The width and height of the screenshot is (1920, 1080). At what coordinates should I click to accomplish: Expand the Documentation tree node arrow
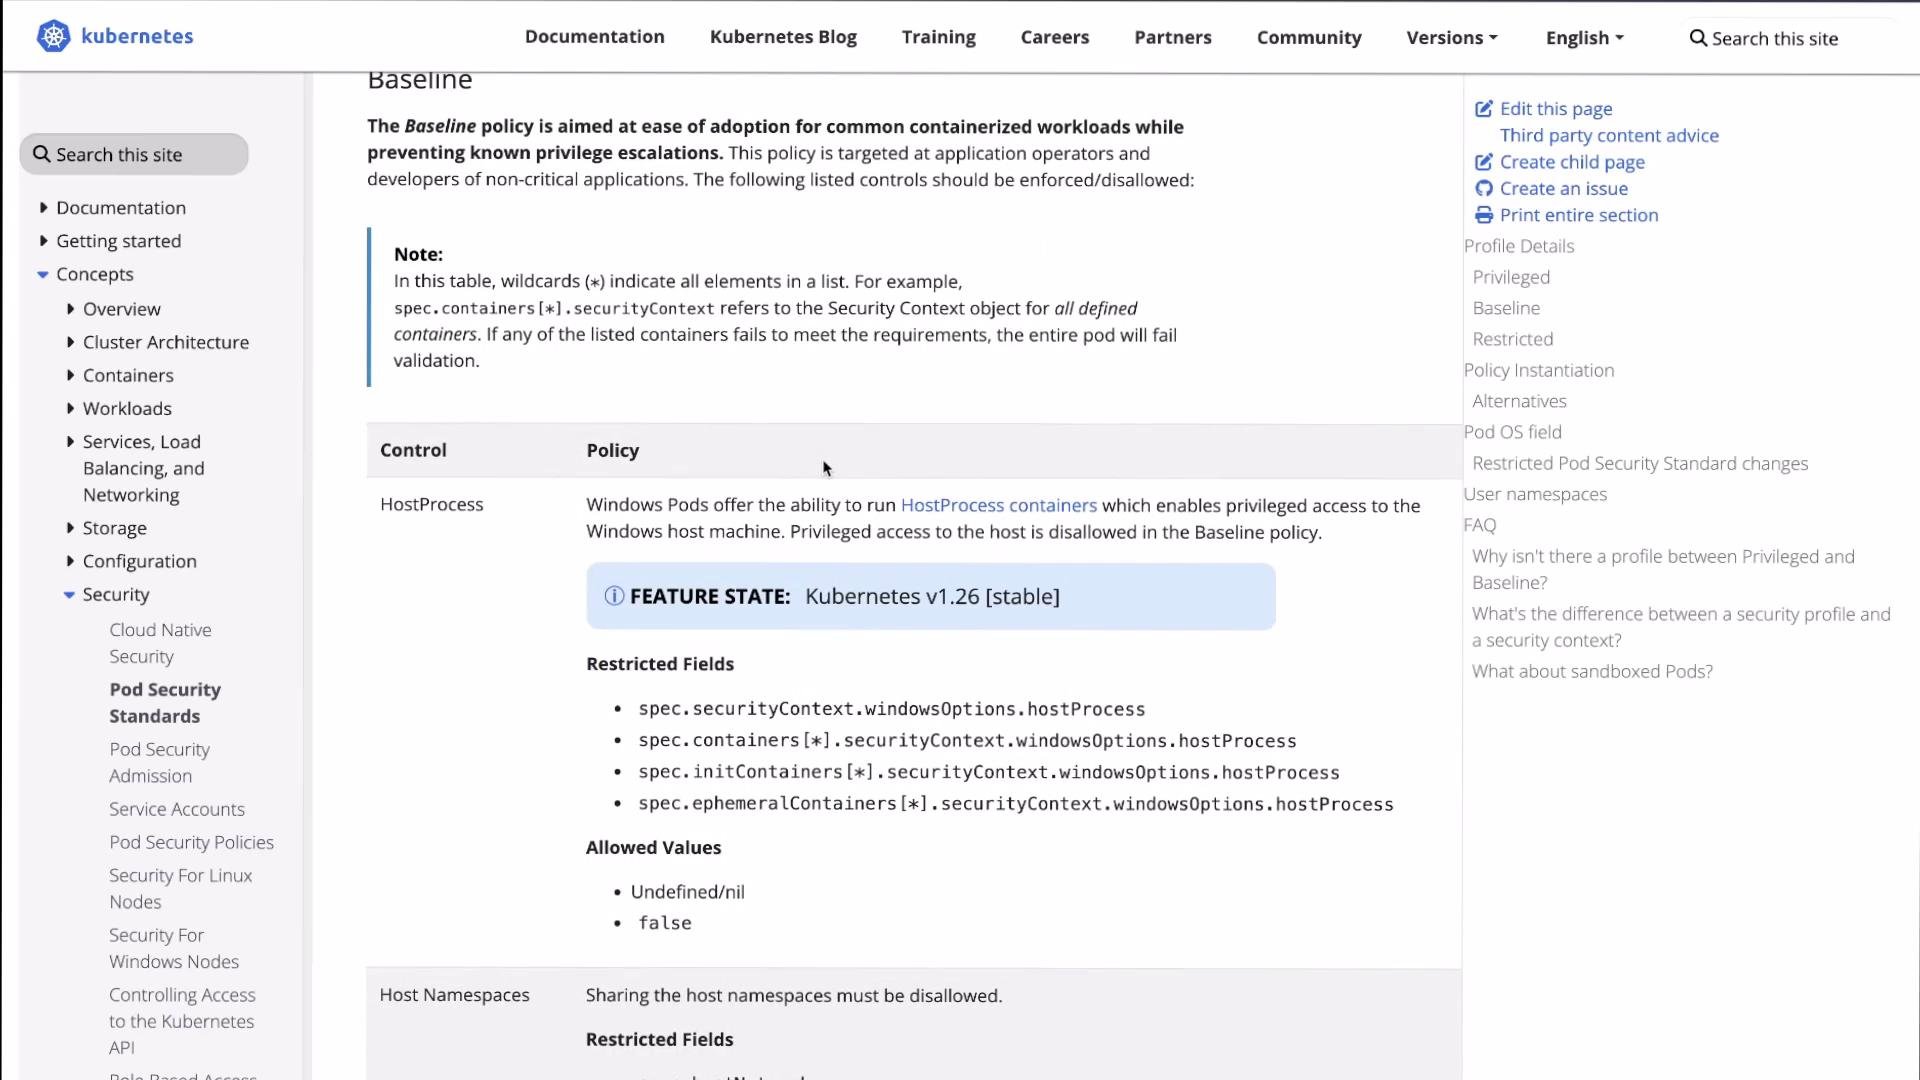[43, 208]
